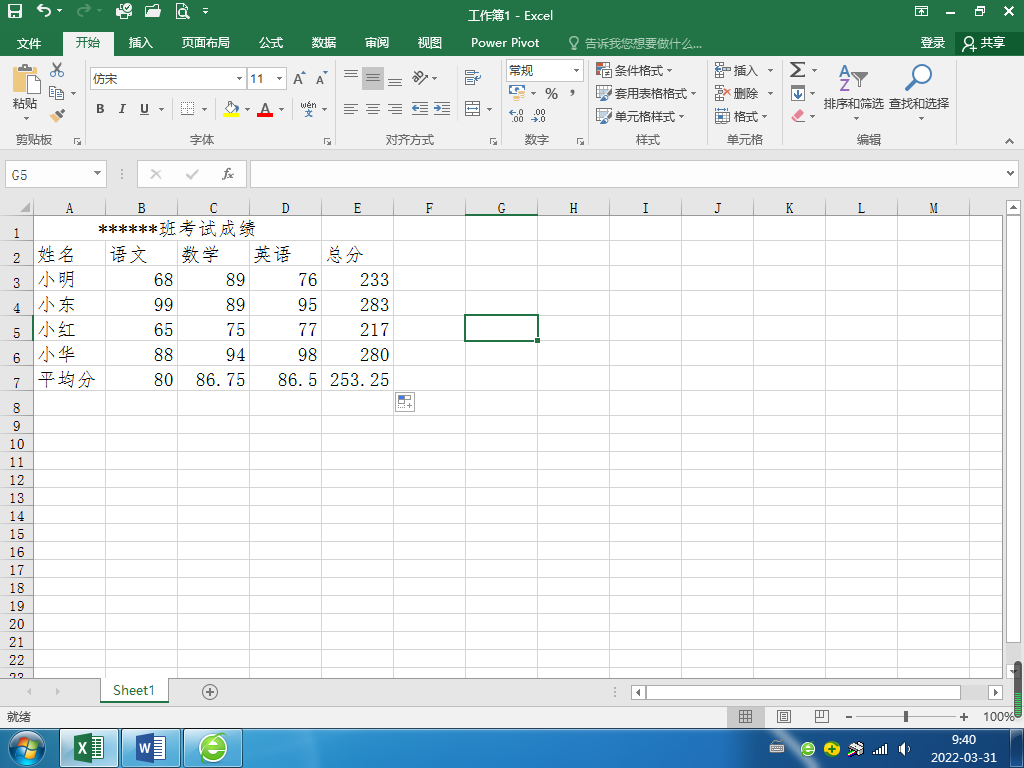Open the 文件 File tab
The image size is (1024, 768).
29,43
